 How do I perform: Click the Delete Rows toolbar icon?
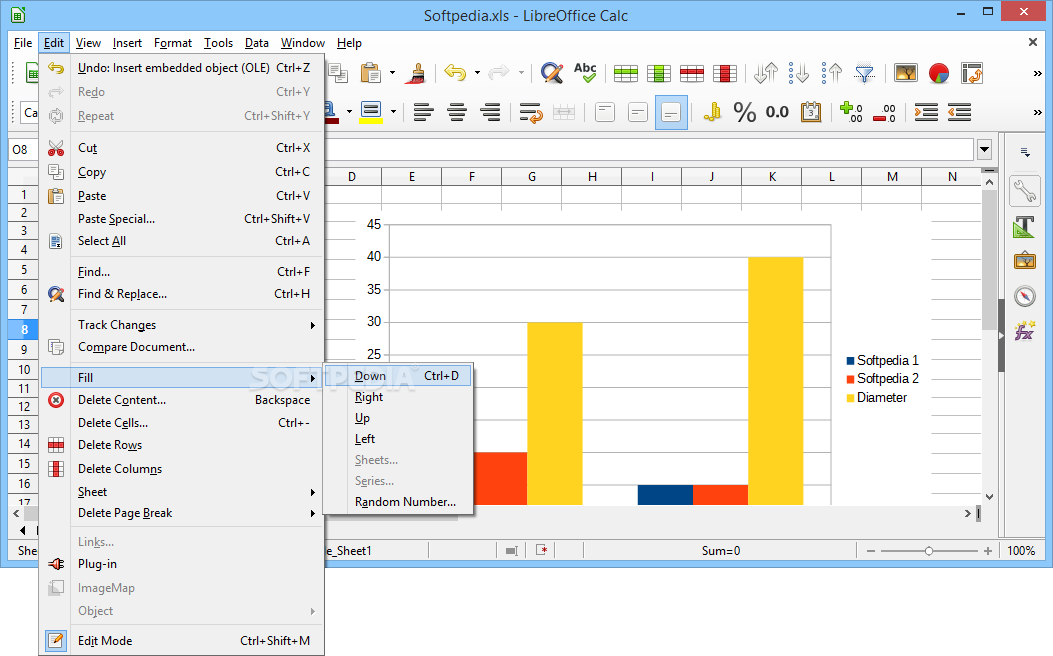coord(691,73)
